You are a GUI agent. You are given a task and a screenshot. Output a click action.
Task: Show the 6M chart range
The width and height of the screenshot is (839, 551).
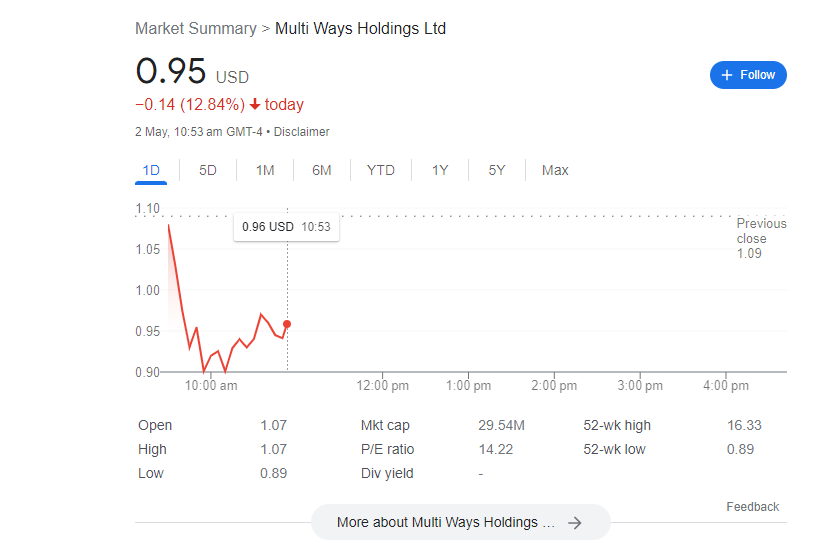[322, 171]
